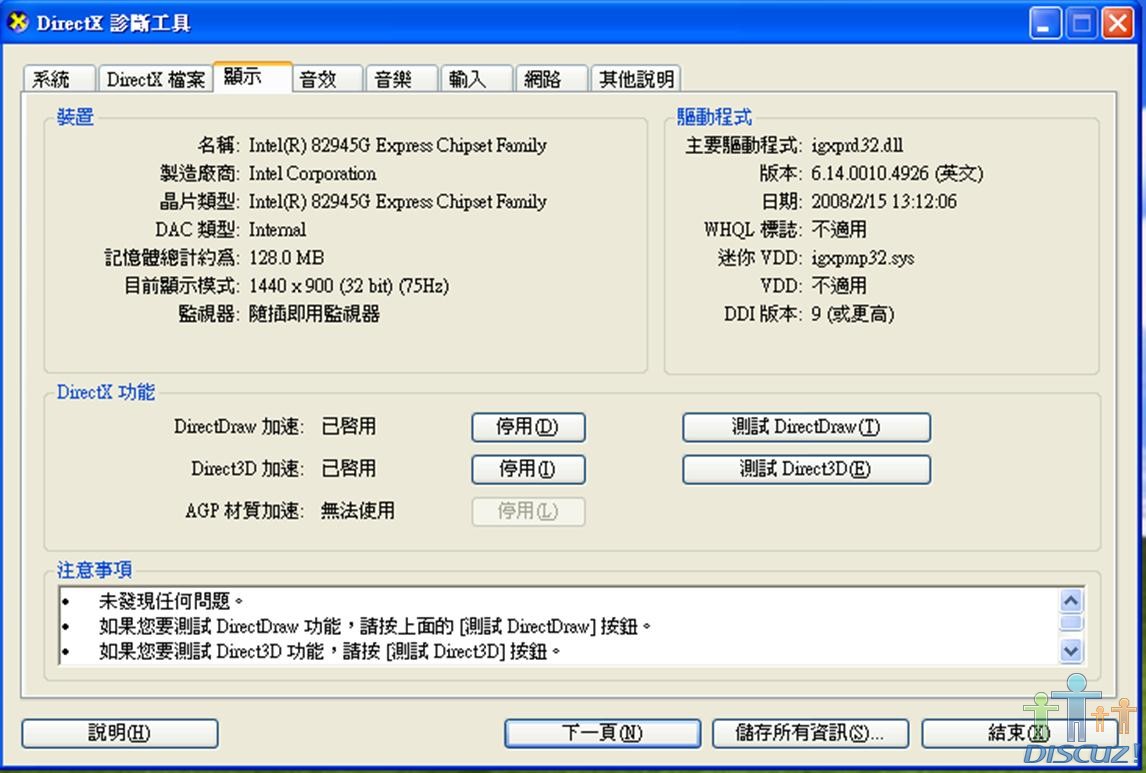Click date value 2008/2/15 13:12:06

tap(884, 202)
